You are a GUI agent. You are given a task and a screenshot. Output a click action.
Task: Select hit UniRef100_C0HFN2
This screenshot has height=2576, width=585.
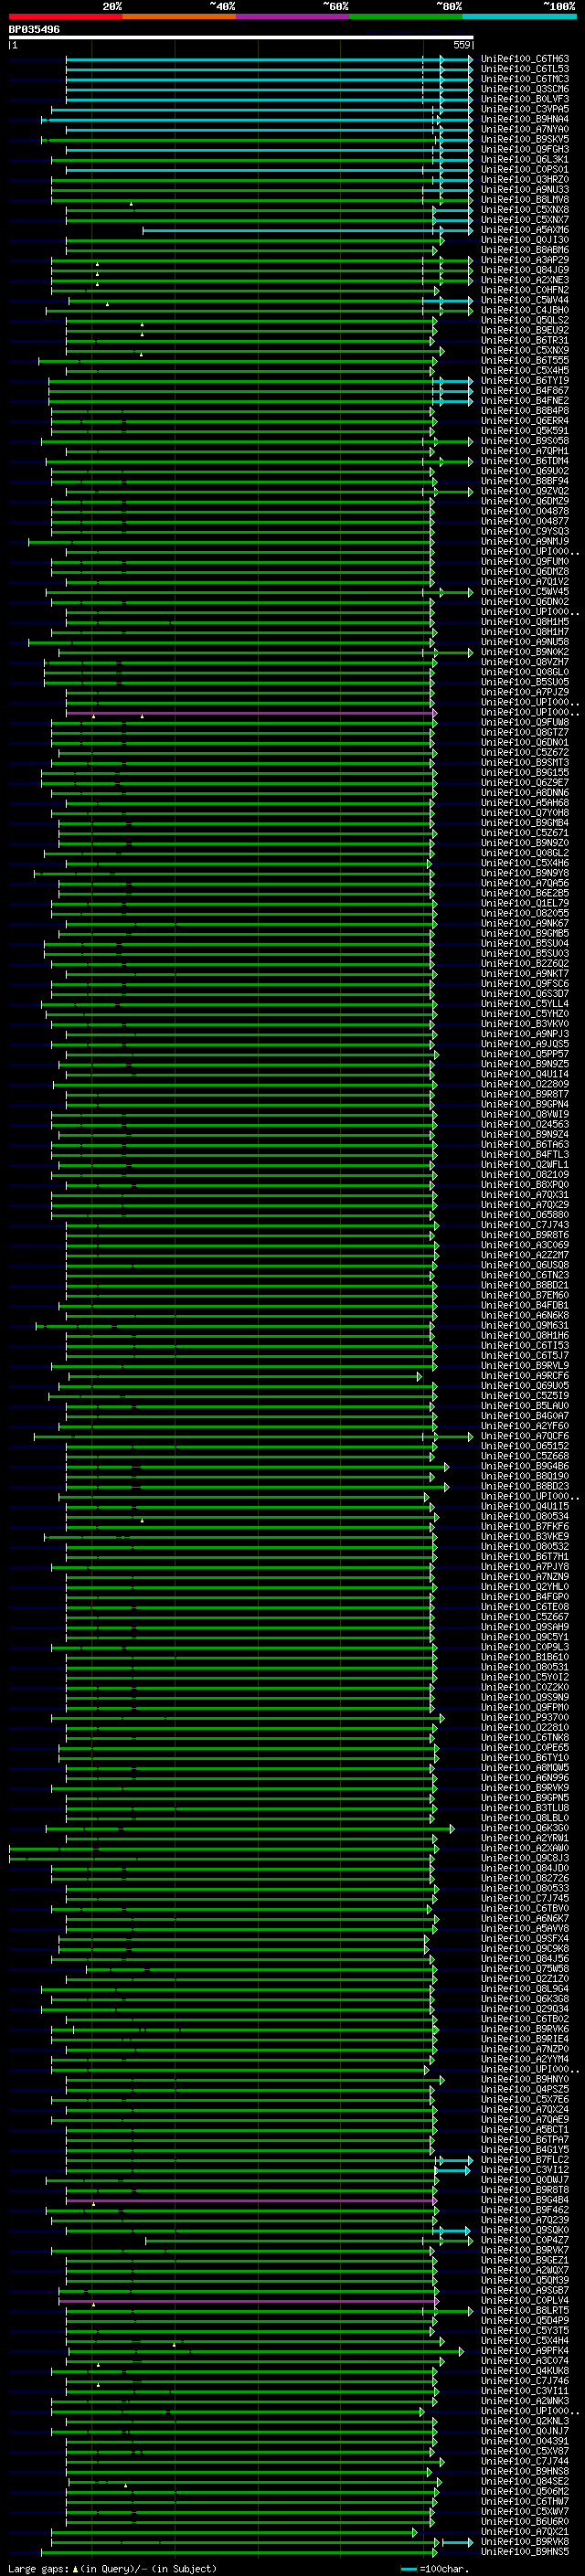pyautogui.click(x=525, y=290)
